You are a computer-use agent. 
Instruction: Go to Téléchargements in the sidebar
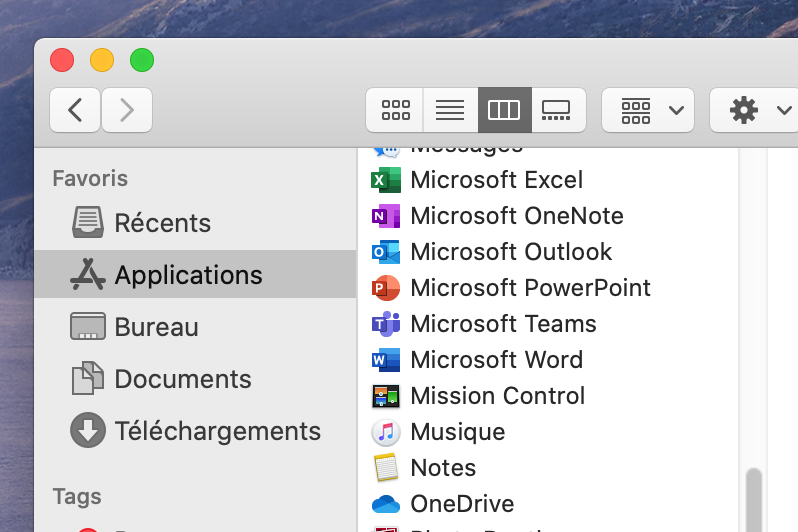coord(217,431)
